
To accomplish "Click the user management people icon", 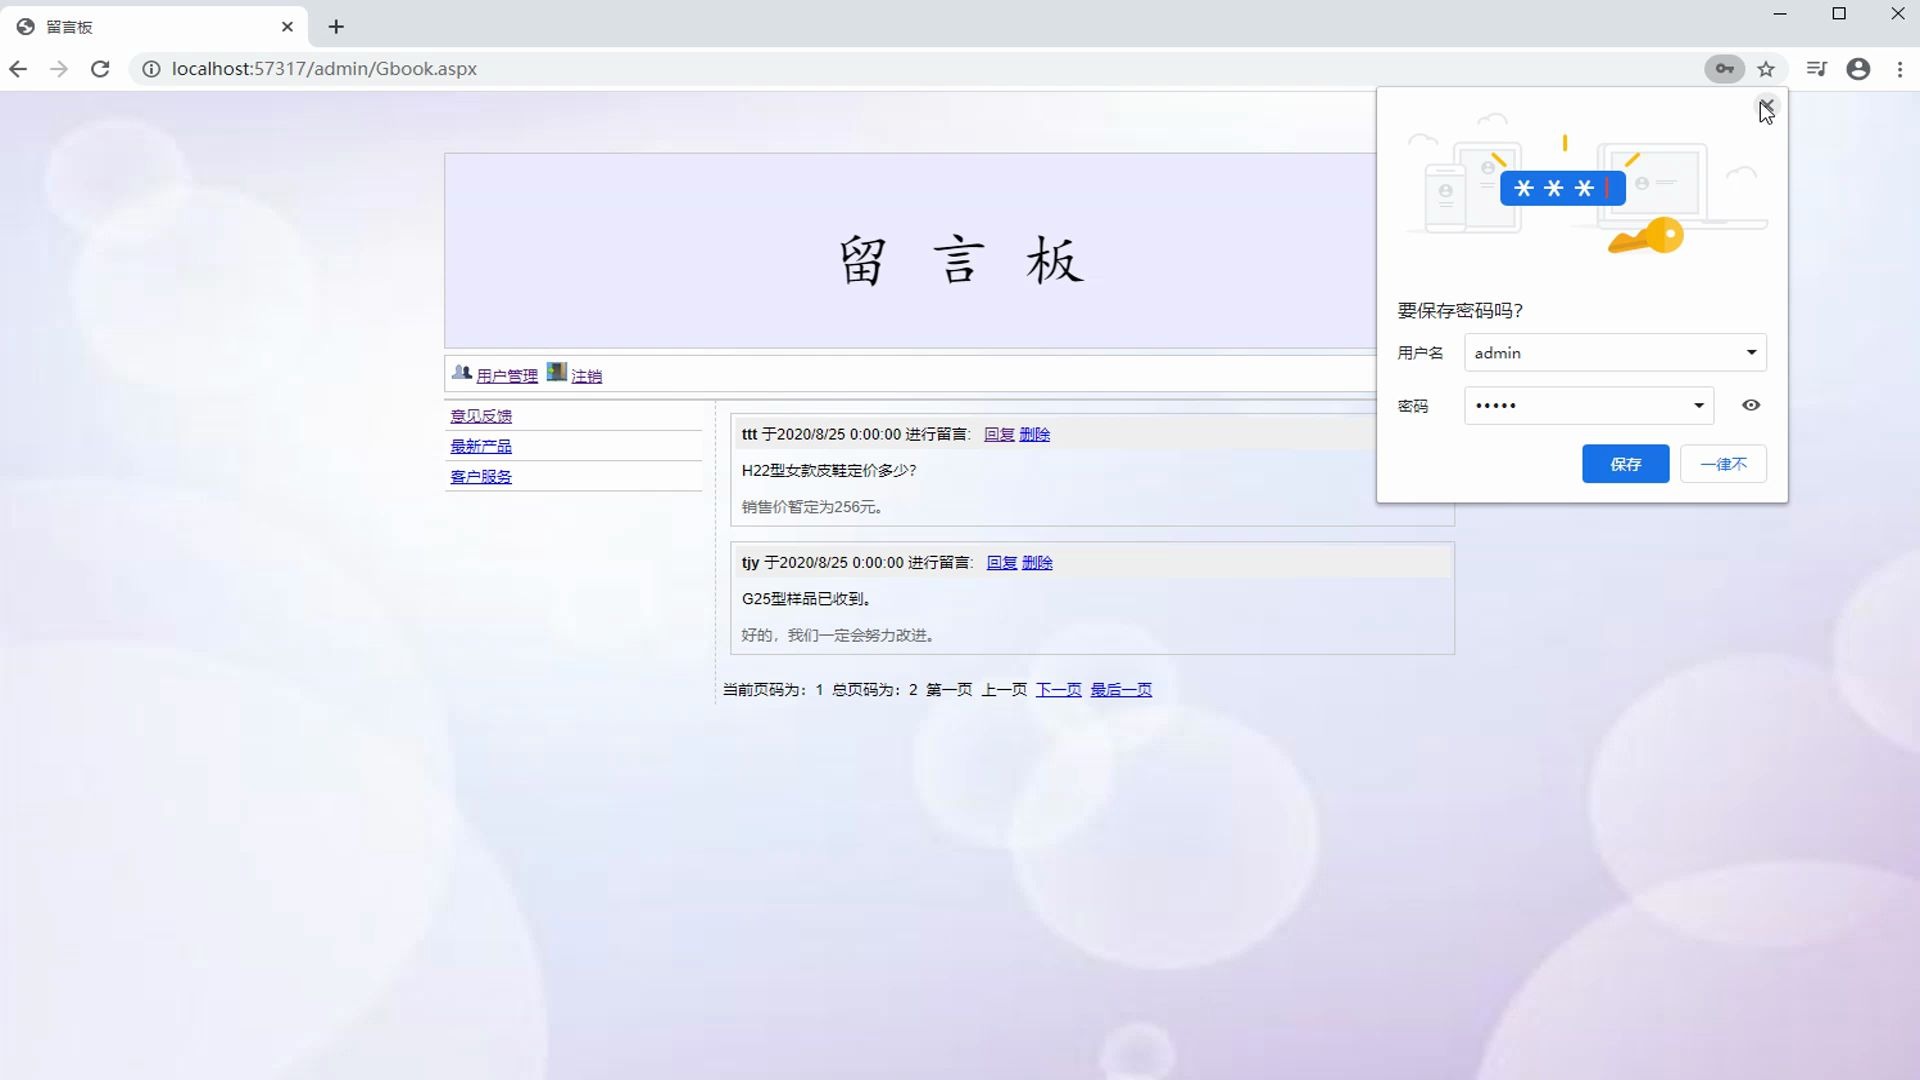I will [462, 373].
